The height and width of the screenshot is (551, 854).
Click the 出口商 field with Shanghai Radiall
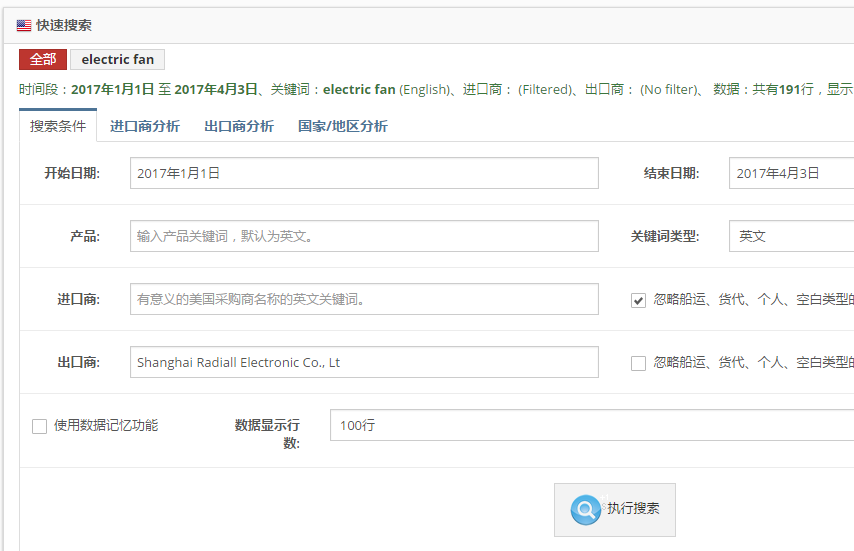(364, 362)
